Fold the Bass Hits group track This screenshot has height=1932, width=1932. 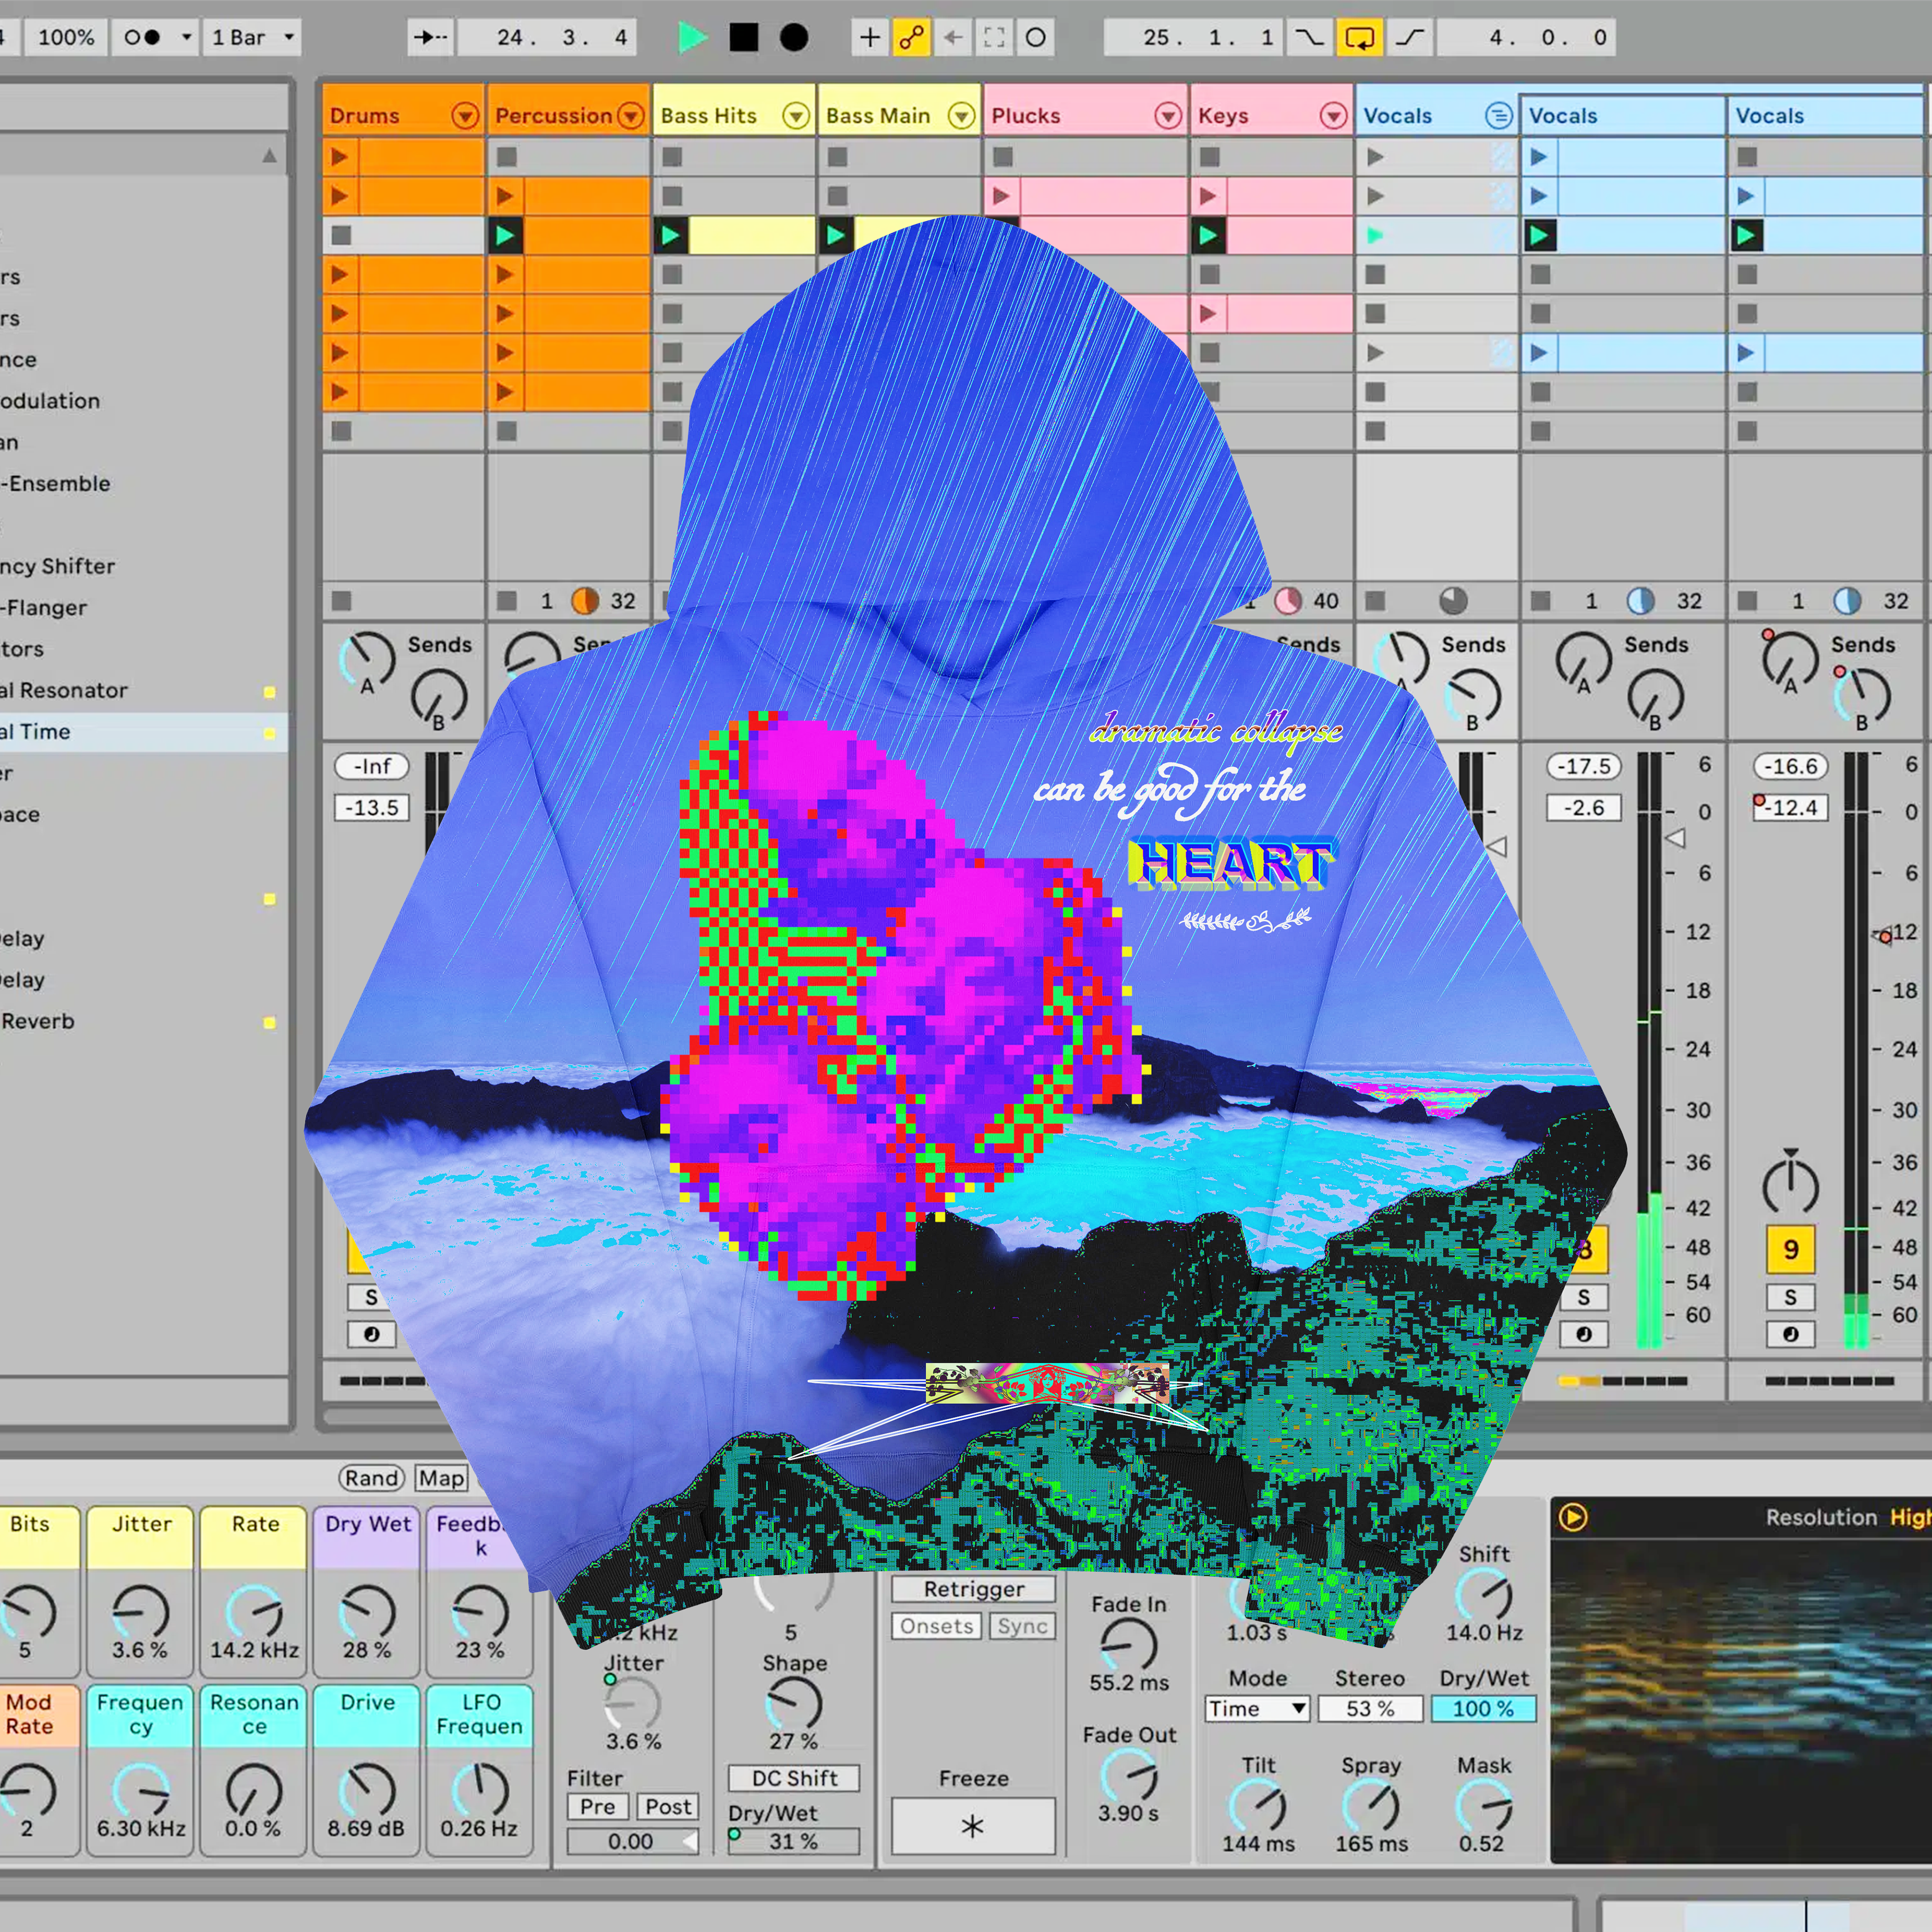click(x=796, y=116)
